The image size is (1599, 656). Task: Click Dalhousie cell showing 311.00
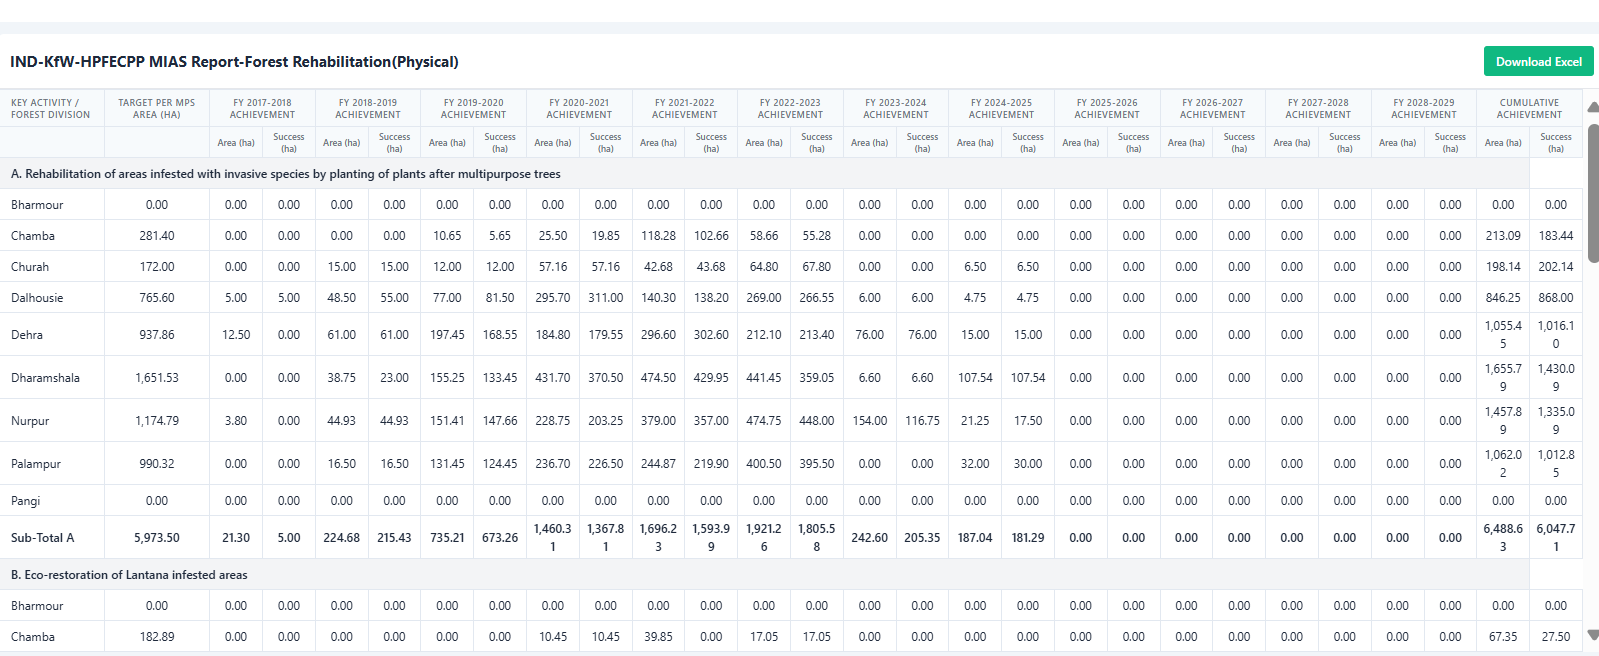pos(606,298)
